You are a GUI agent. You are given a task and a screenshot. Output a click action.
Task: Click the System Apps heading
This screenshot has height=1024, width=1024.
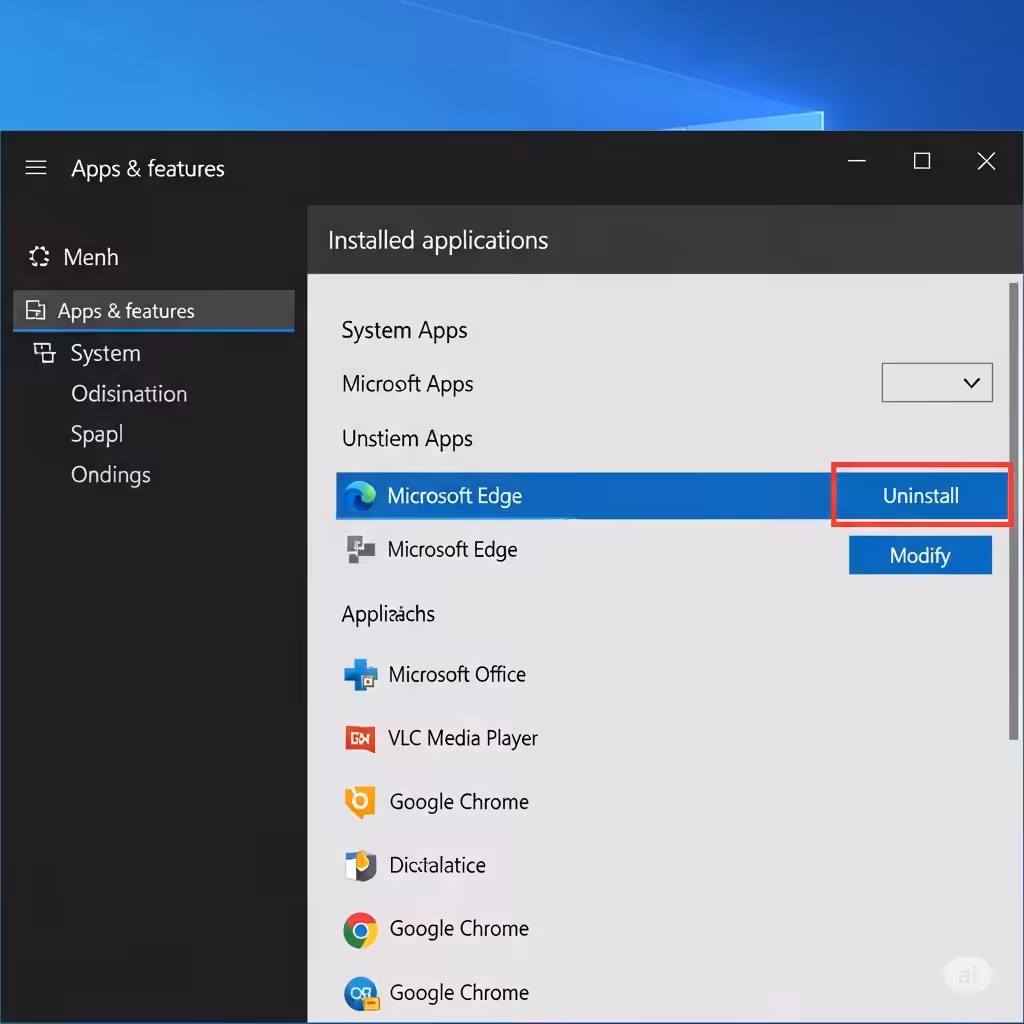tap(404, 330)
